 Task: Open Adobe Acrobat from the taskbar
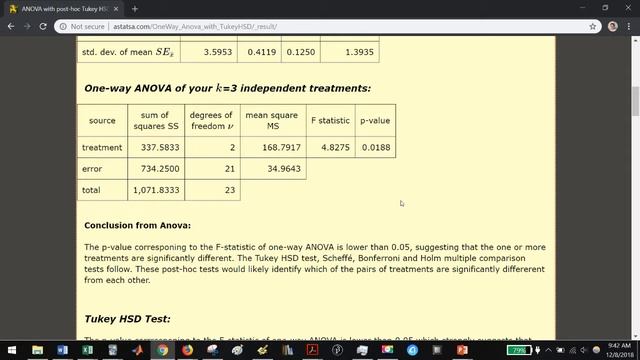[313, 350]
